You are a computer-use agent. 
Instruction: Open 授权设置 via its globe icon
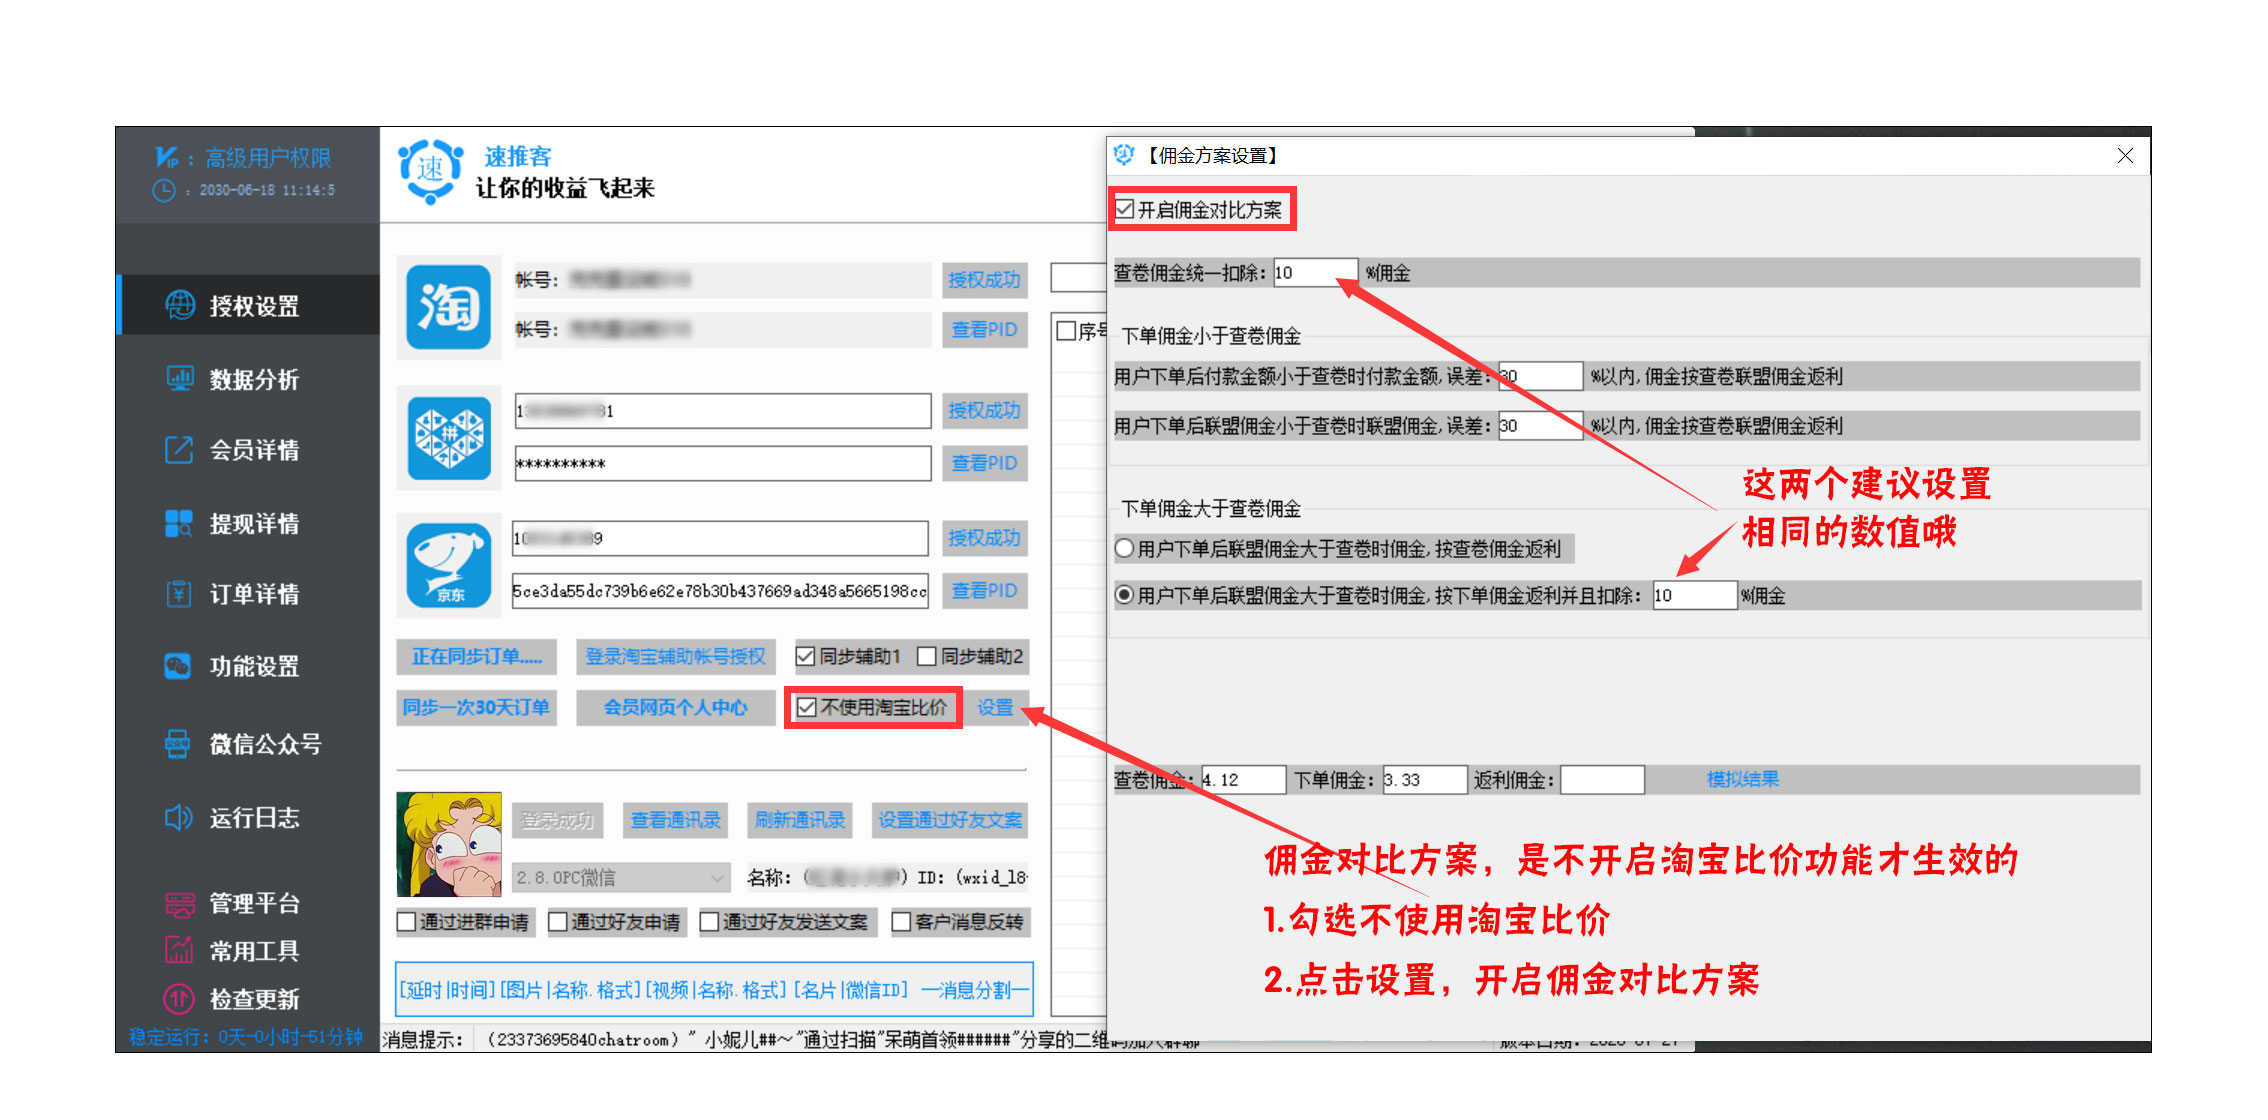pos(180,305)
